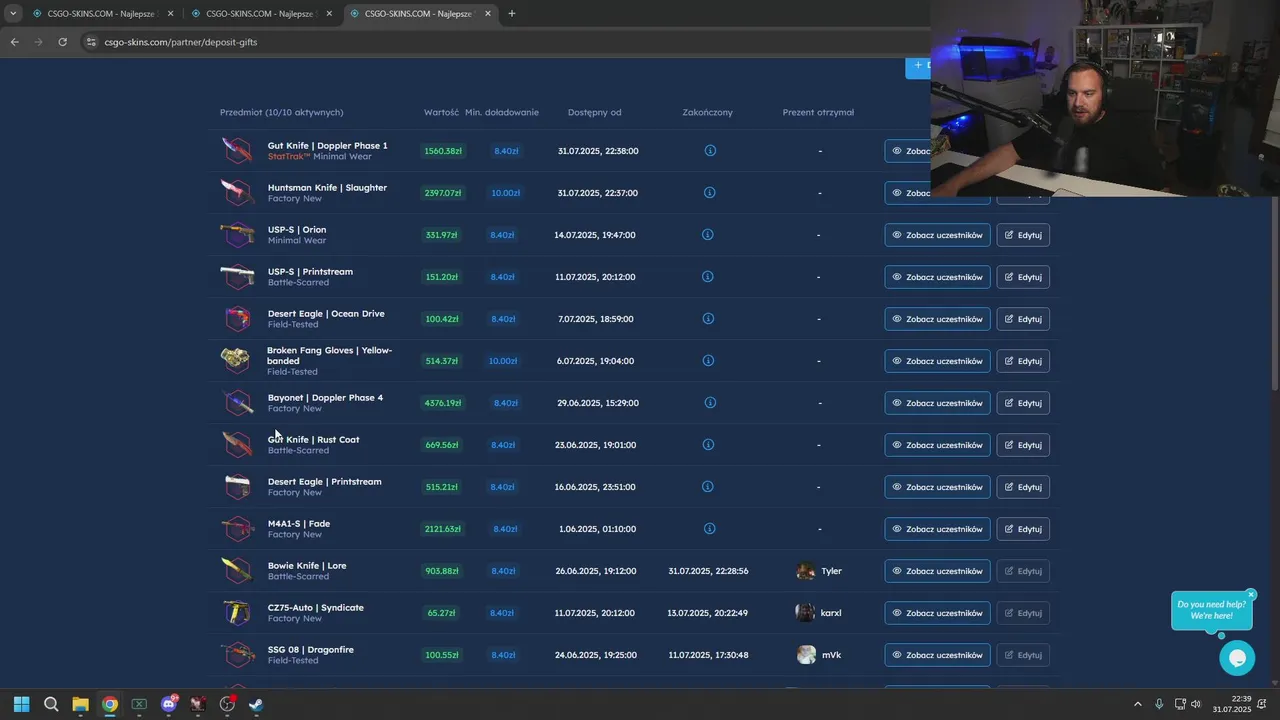Click Zobacz uczestników for SSG 08 Dragonfire
Viewport: 1280px width, 720px height.
coord(937,655)
